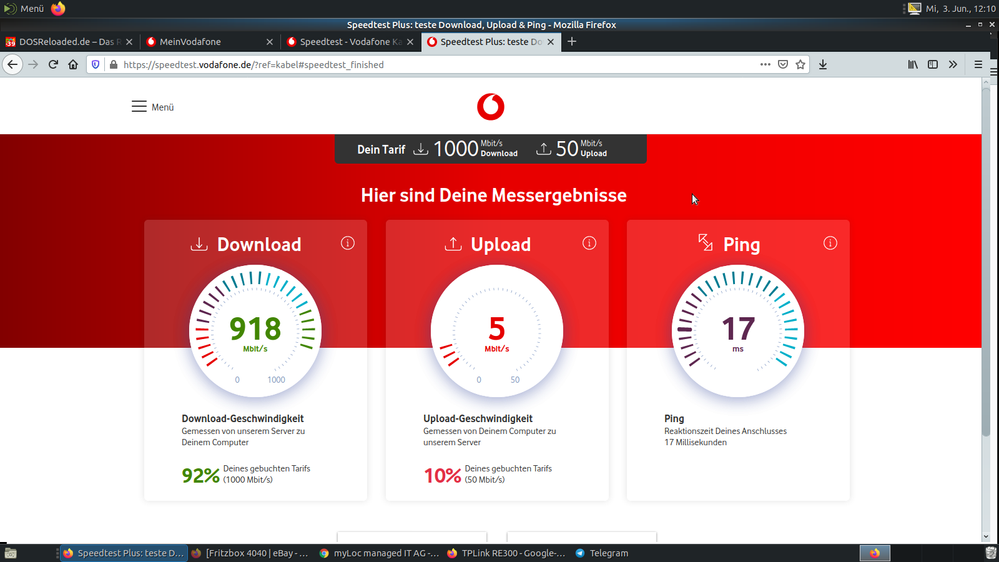Click the 92% result text
This screenshot has height=562, width=999.
coord(200,475)
